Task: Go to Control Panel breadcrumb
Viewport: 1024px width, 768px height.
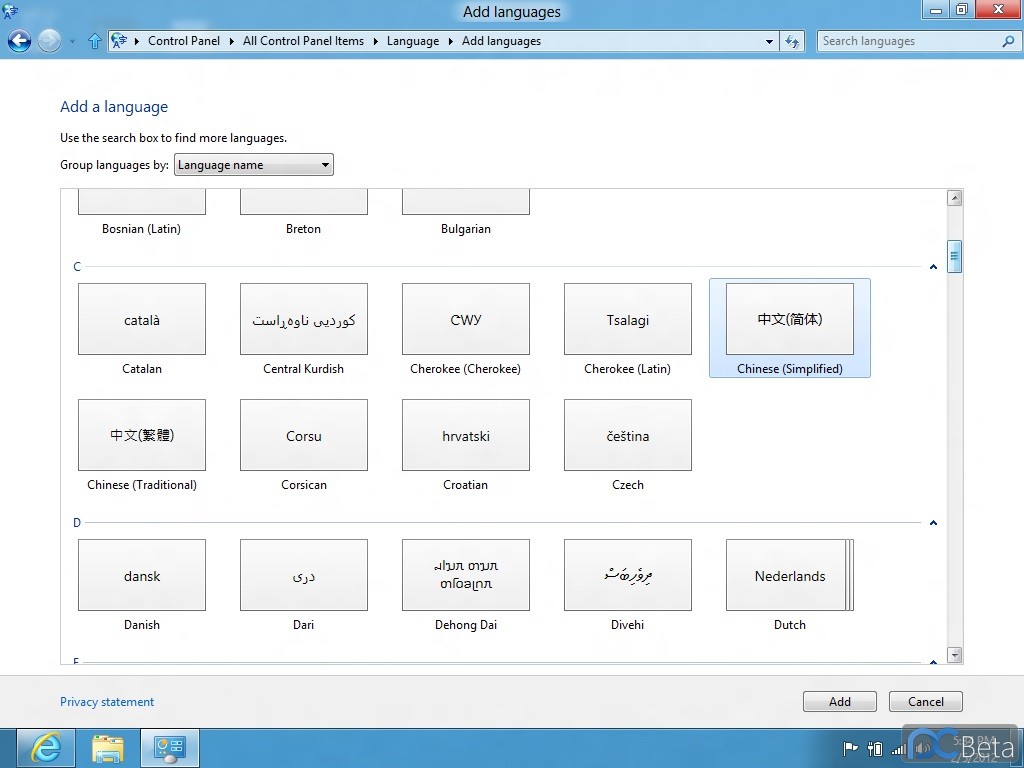Action: [x=184, y=41]
